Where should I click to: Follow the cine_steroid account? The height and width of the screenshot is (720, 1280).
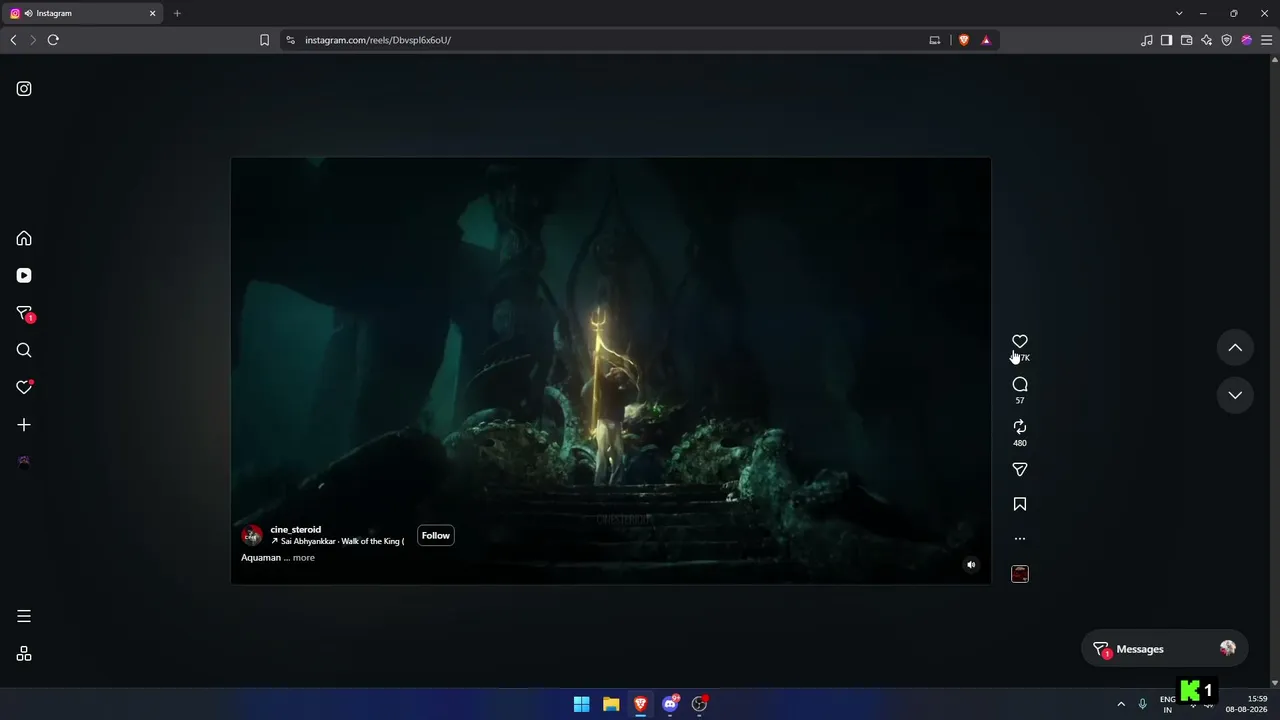[436, 536]
